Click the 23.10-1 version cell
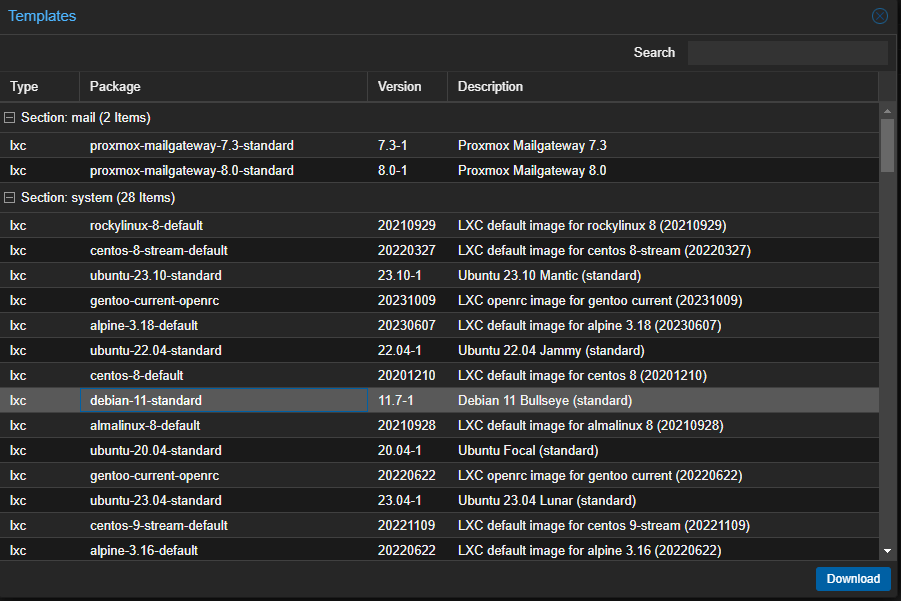This screenshot has width=901, height=601. tap(407, 275)
